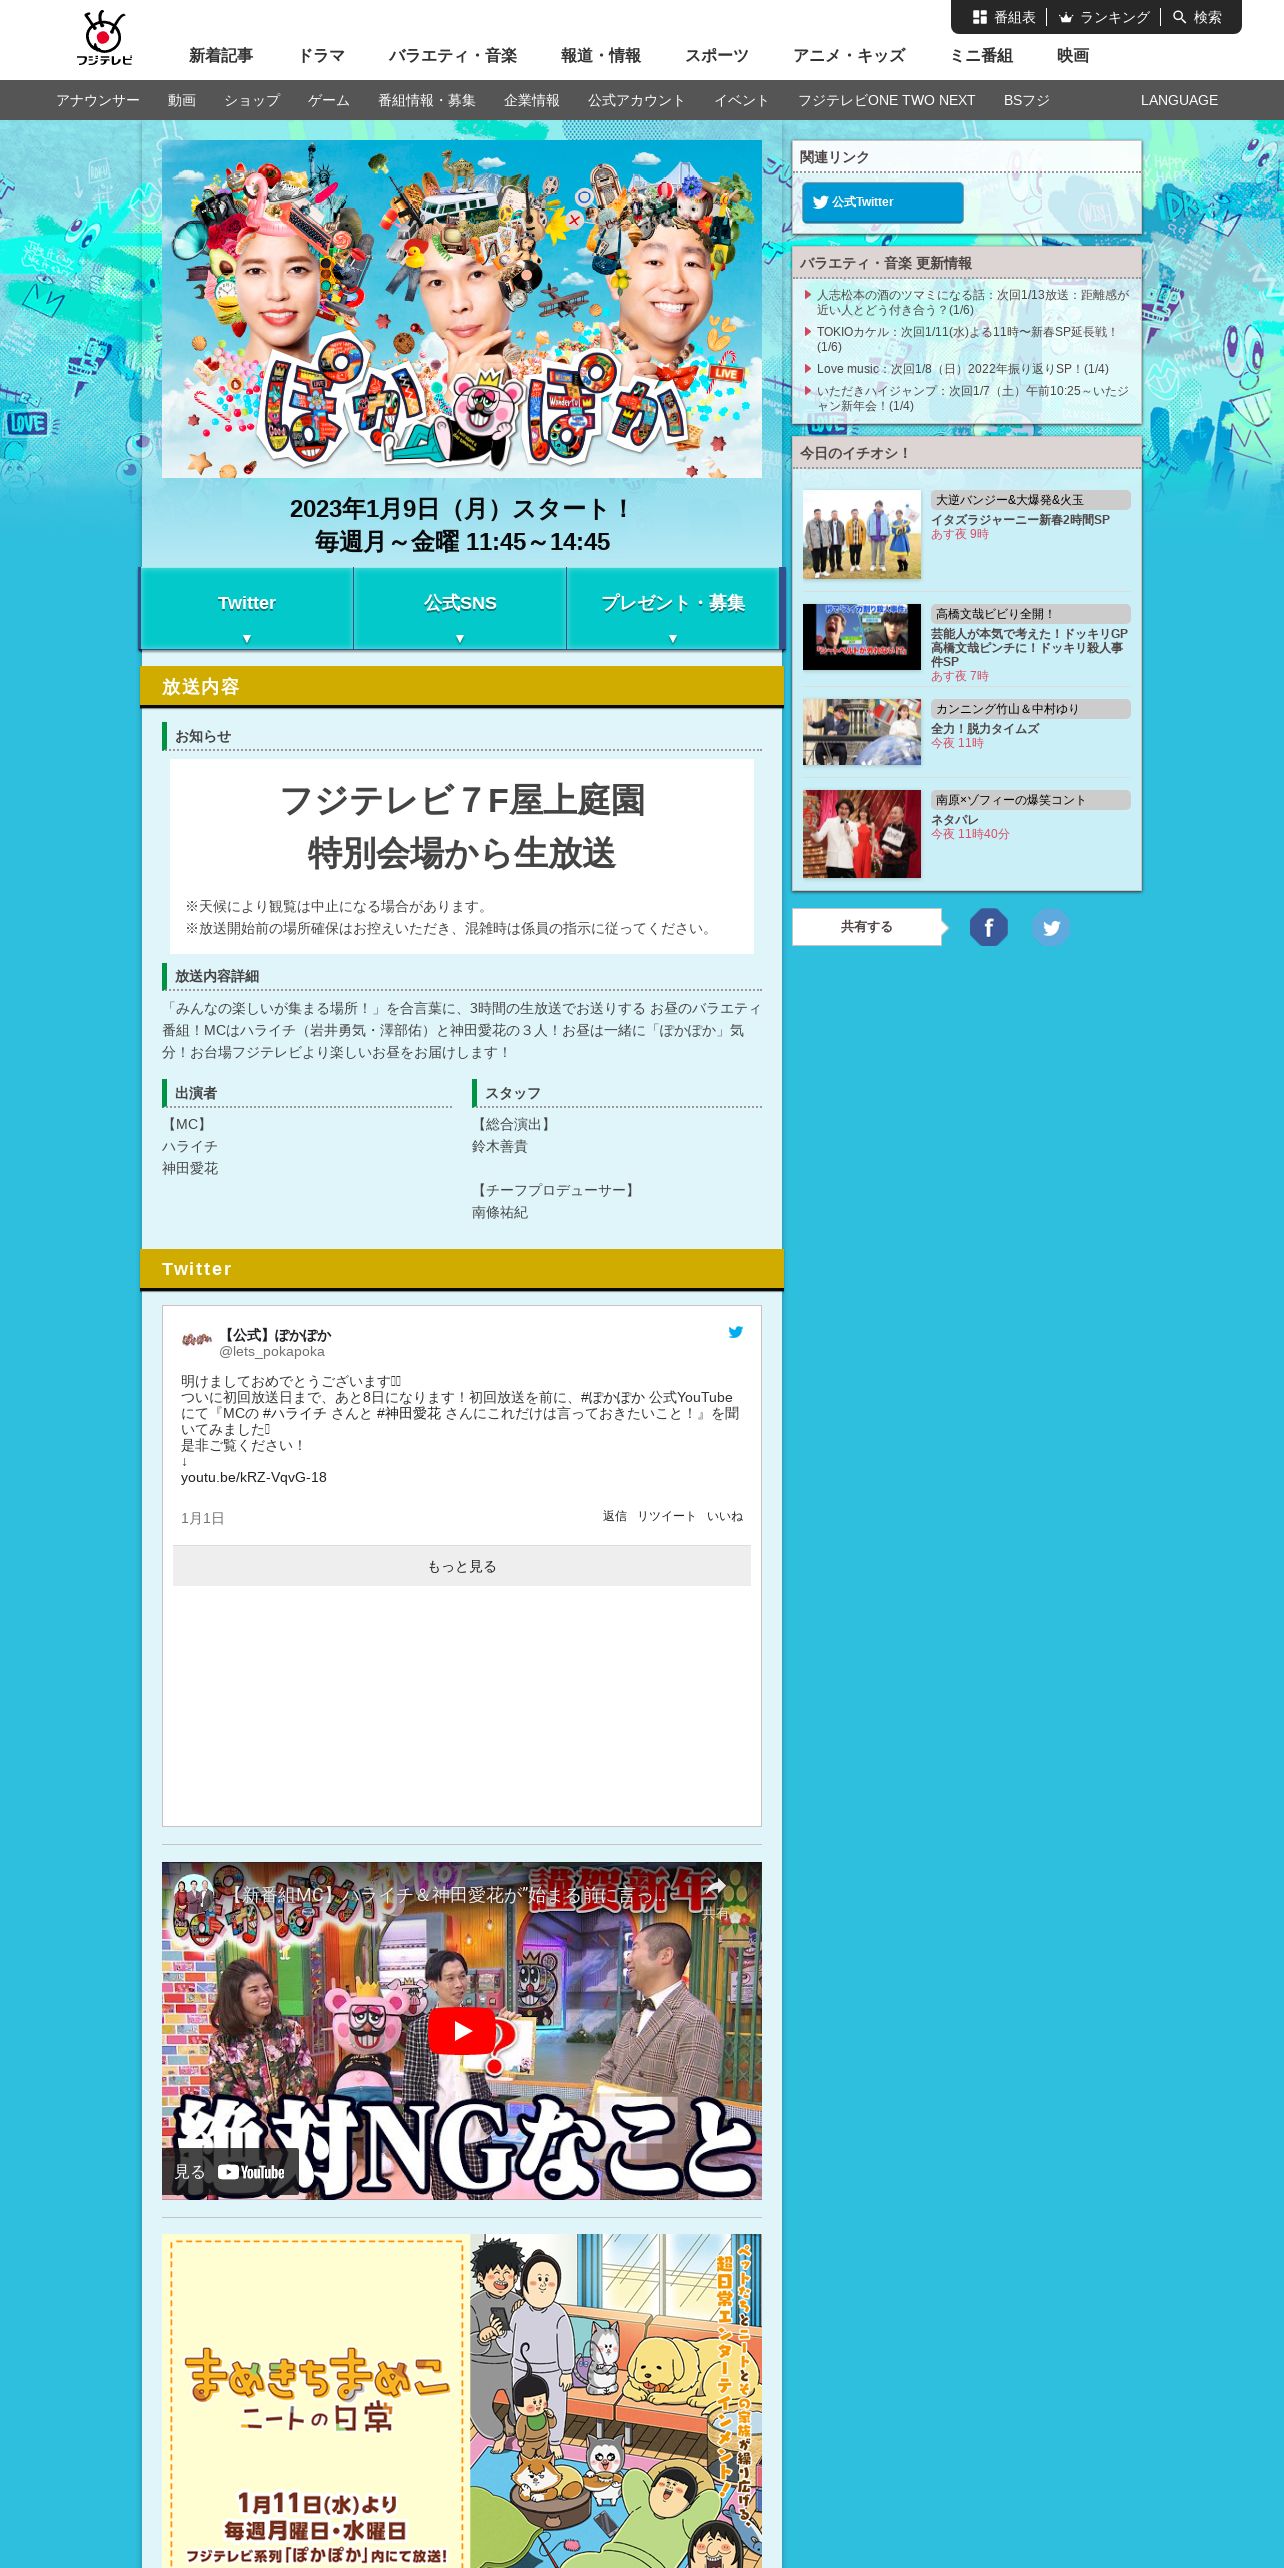1284x2568 pixels.
Task: Play the YouTube video
Action: tap(462, 2031)
